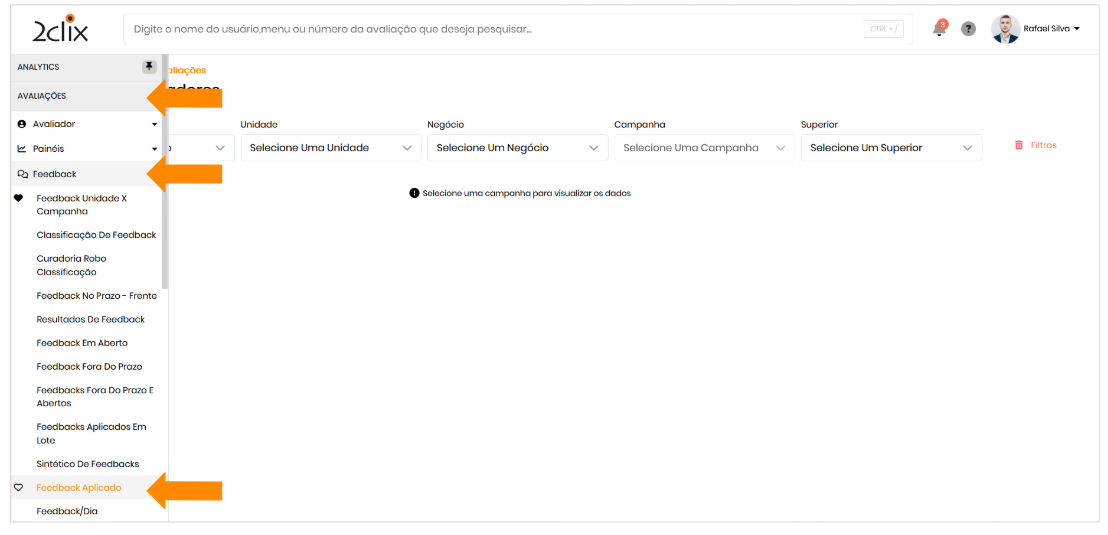The height and width of the screenshot is (535, 1108).
Task: Favorite Feedback Aplicado with the heart outline
Action: point(18,488)
